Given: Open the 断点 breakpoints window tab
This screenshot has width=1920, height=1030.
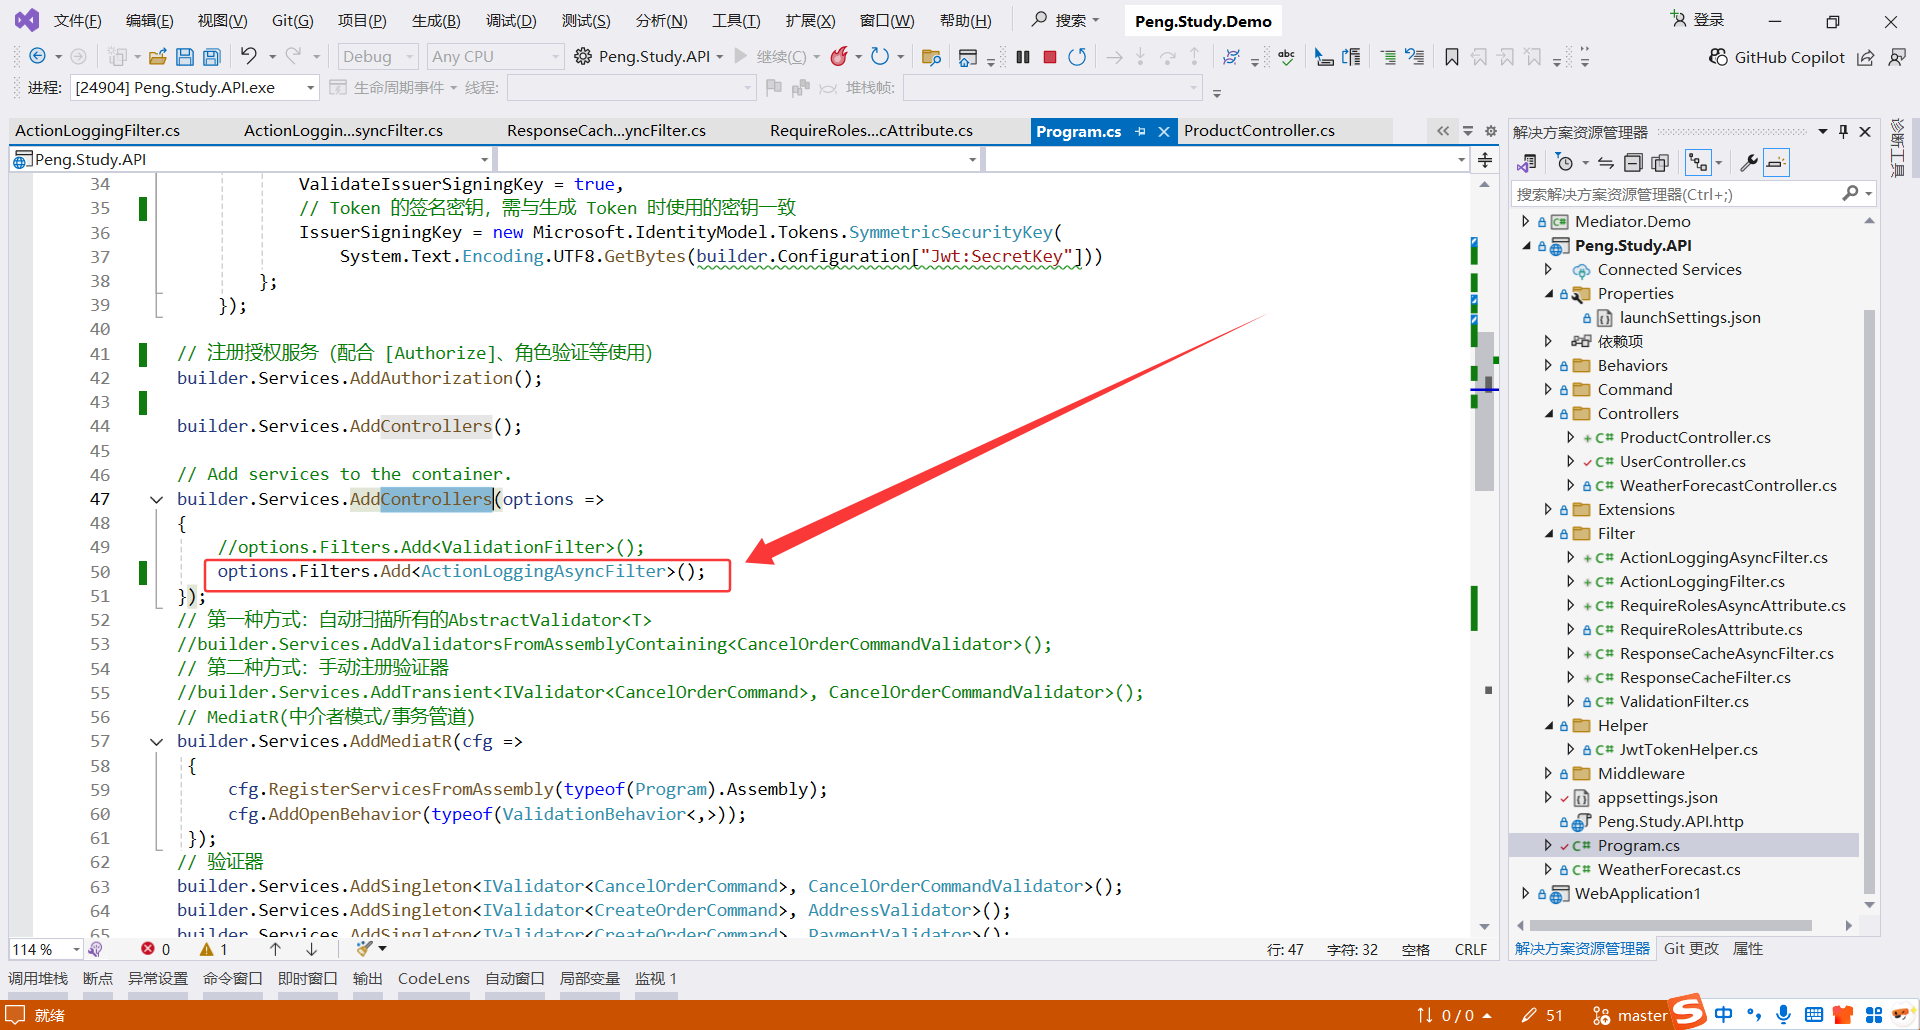Looking at the screenshot, I should click(x=98, y=979).
